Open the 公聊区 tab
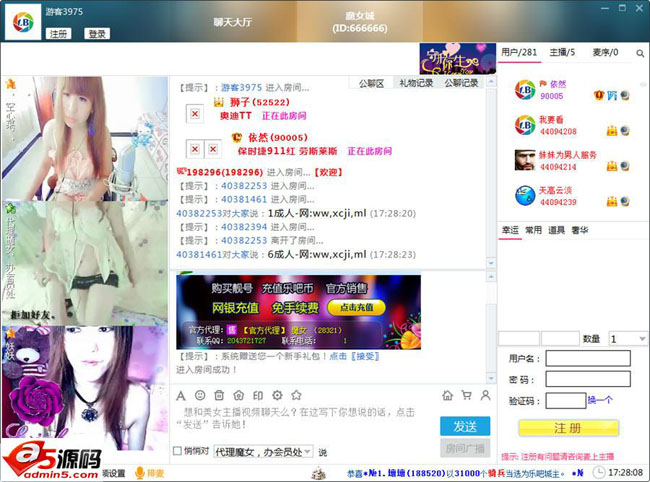Screen dimensions: 650x482 click(x=371, y=83)
